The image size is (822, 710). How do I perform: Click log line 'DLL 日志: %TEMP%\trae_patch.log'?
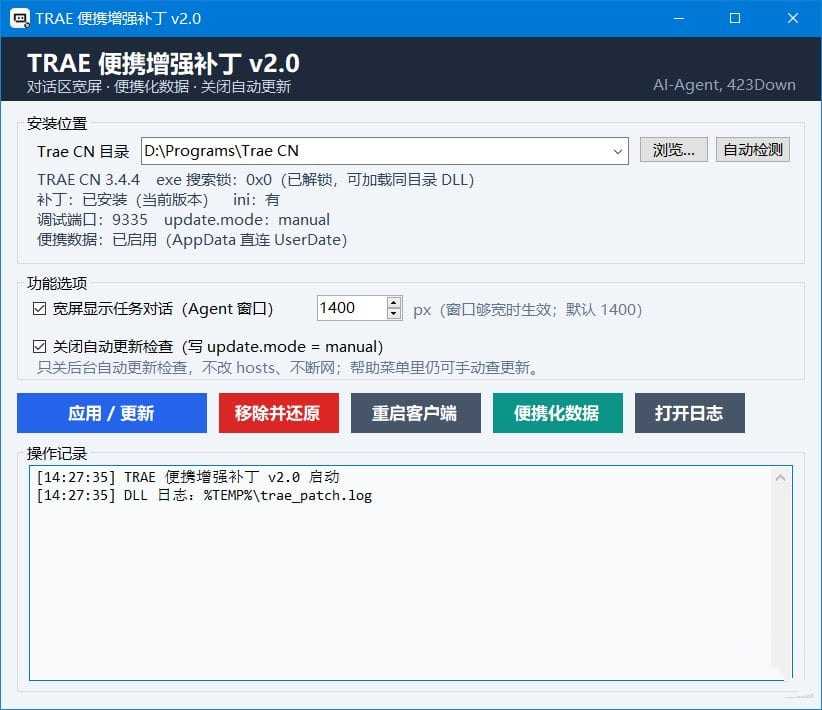(247, 496)
